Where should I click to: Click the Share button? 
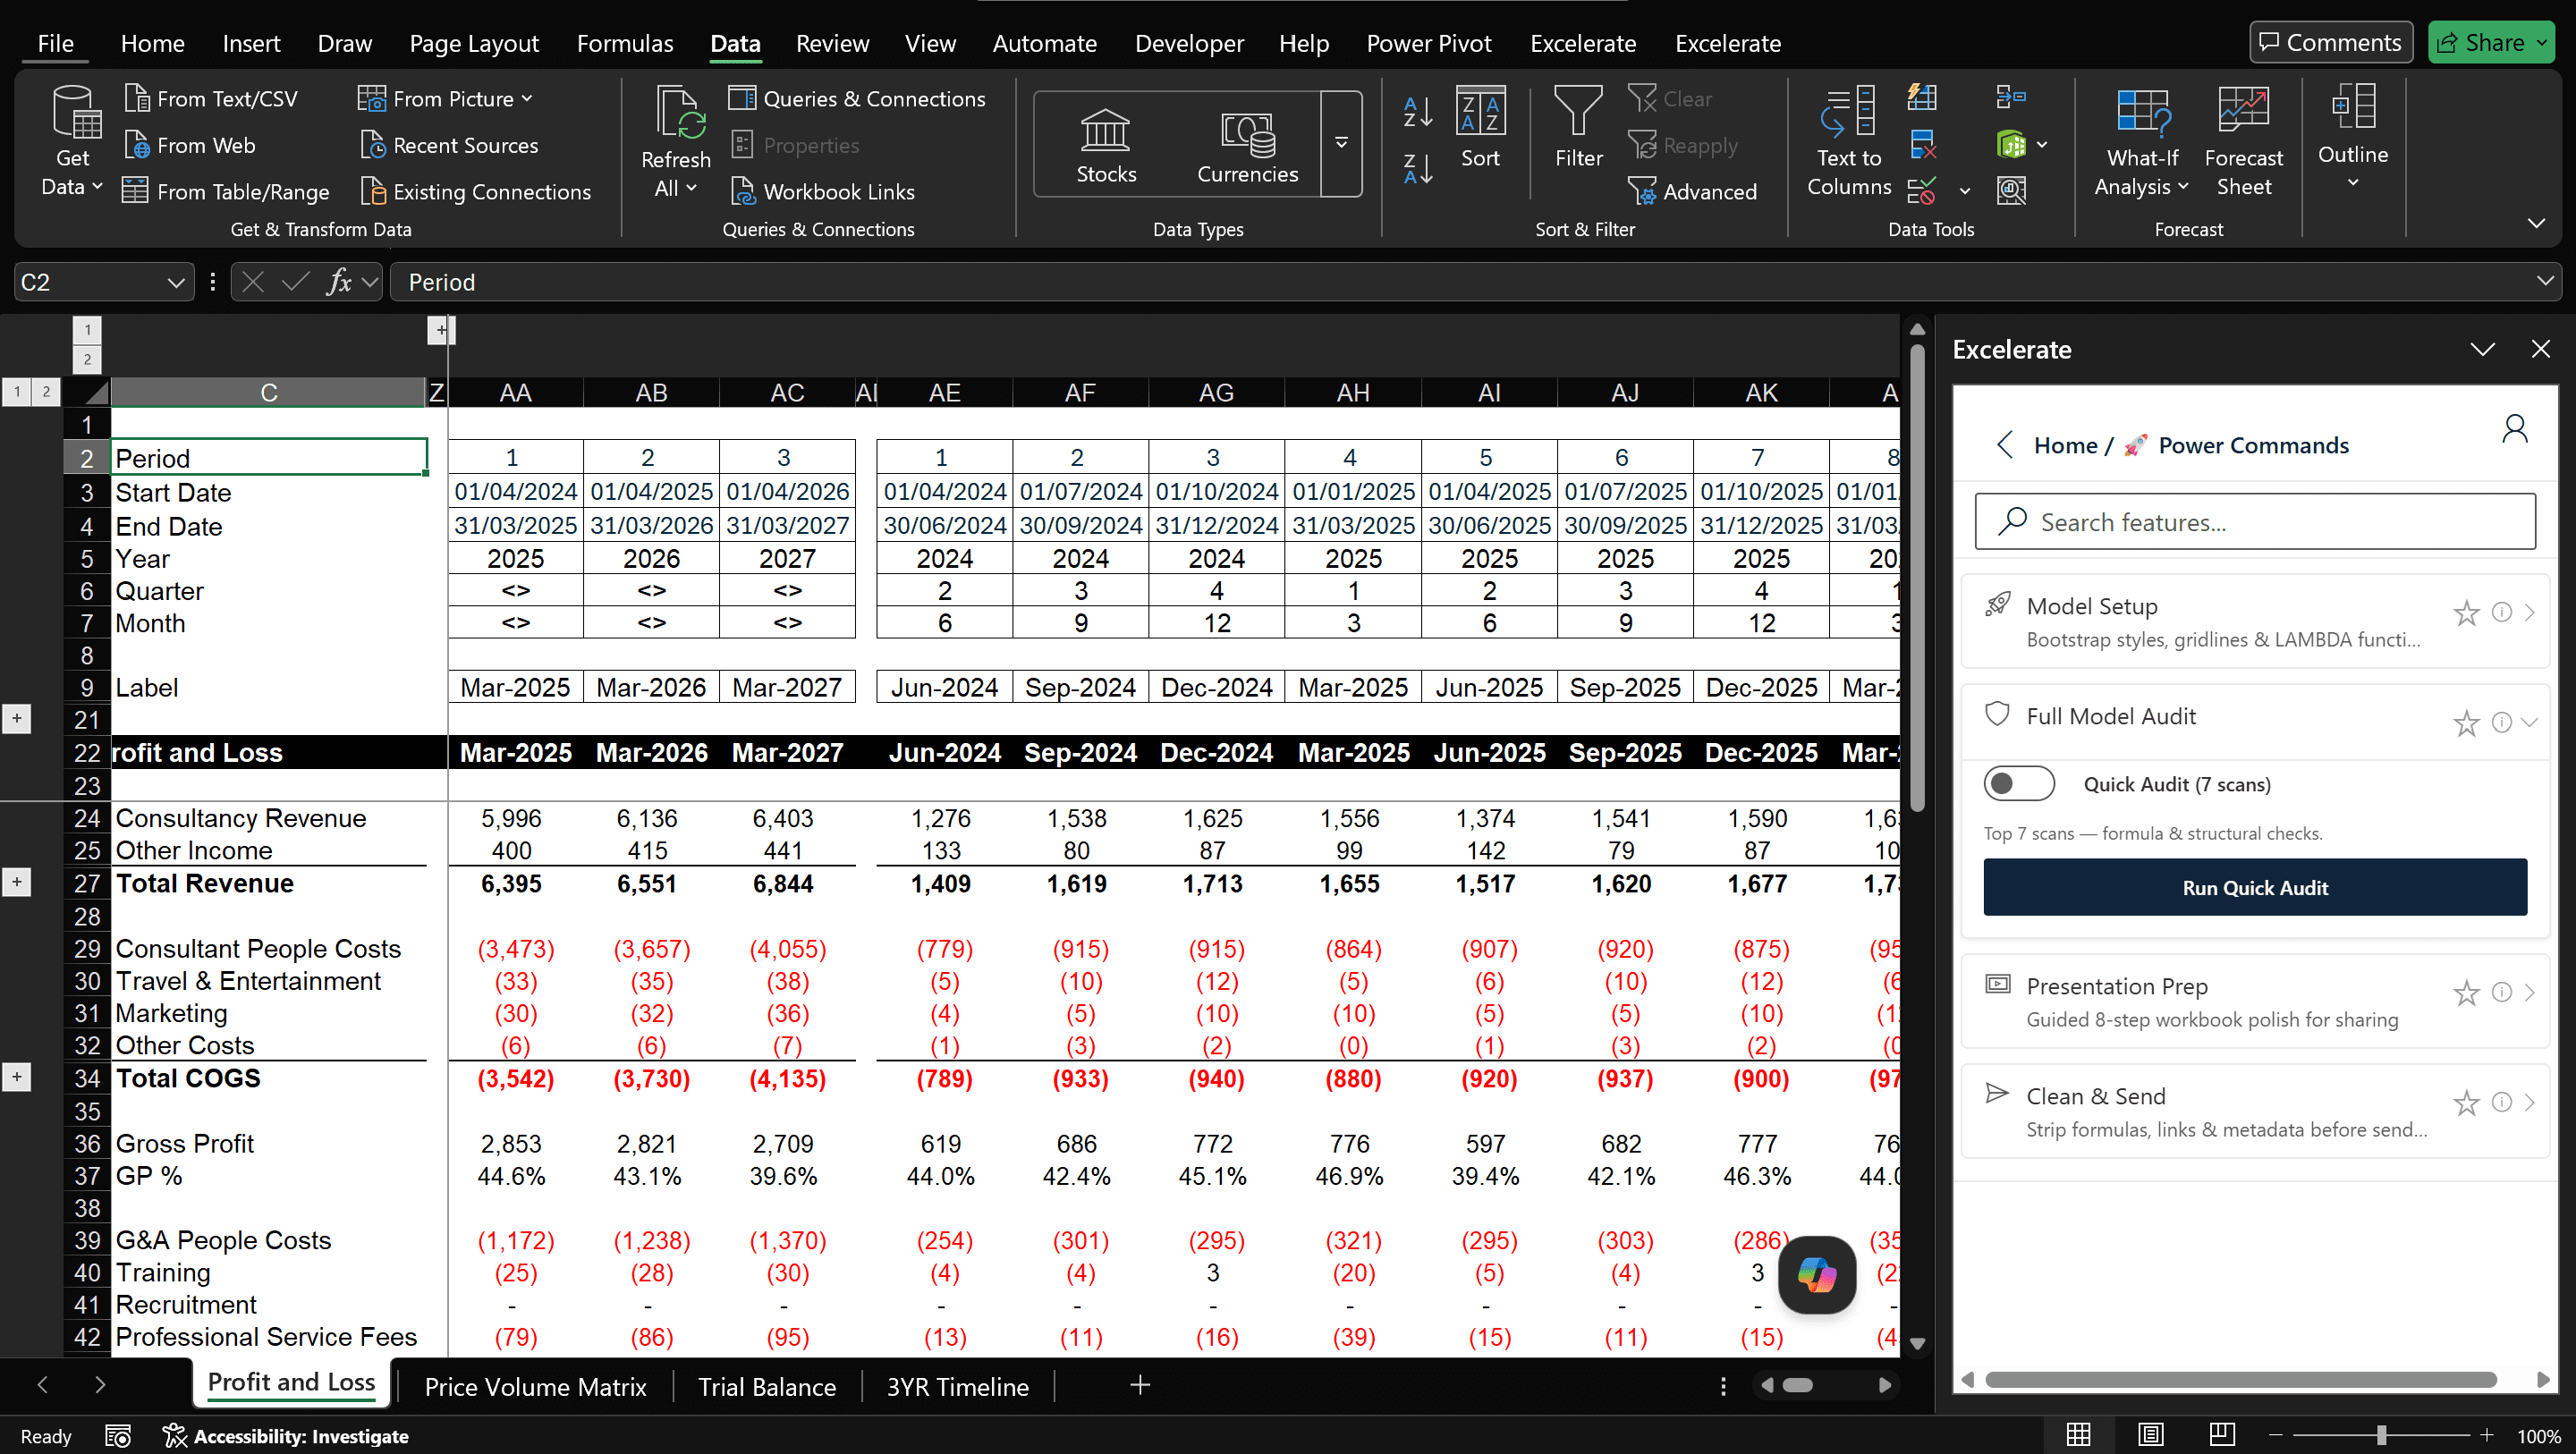point(2491,42)
